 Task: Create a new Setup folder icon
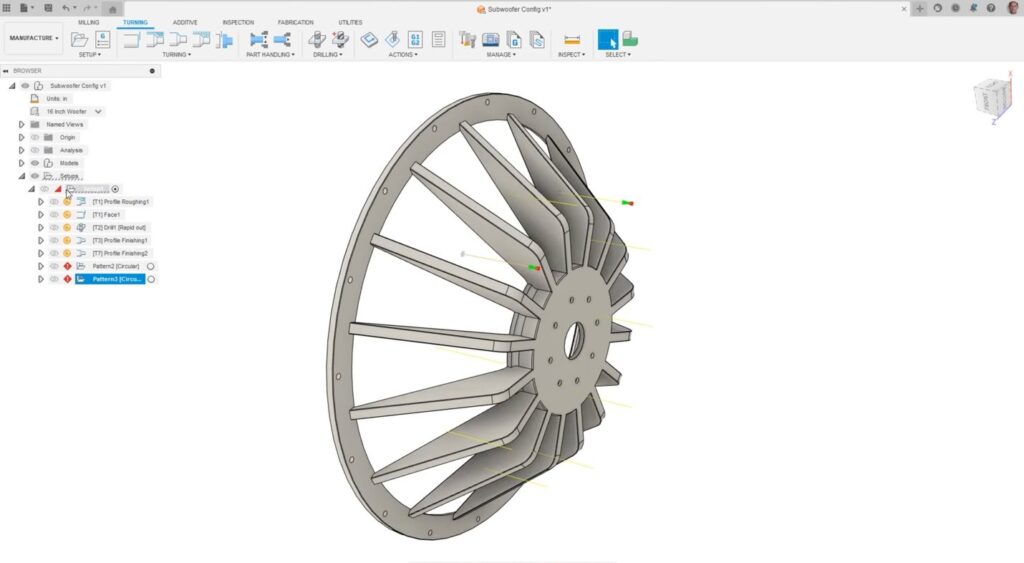pyautogui.click(x=79, y=40)
